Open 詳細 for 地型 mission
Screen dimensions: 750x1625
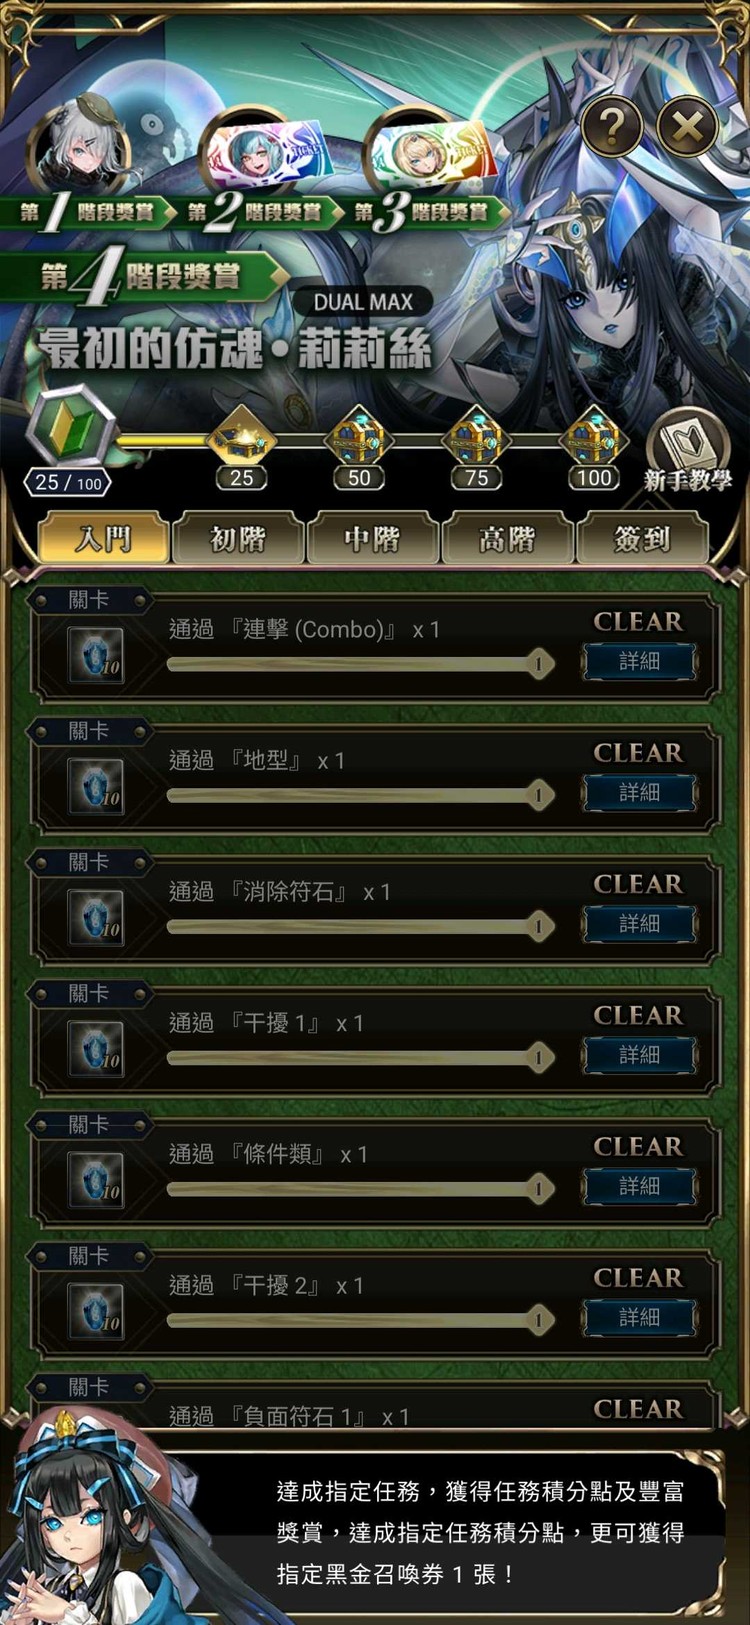(x=639, y=792)
